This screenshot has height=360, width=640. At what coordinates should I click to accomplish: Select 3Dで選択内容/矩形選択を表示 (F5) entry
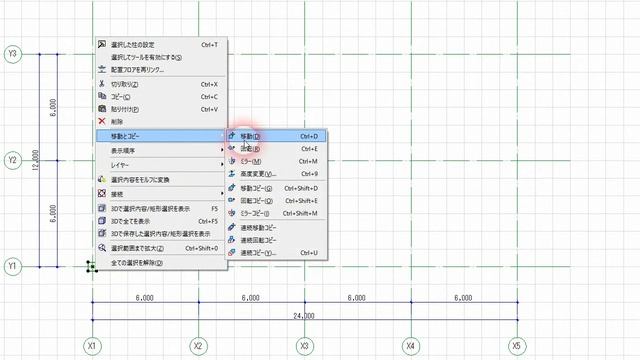point(161,209)
